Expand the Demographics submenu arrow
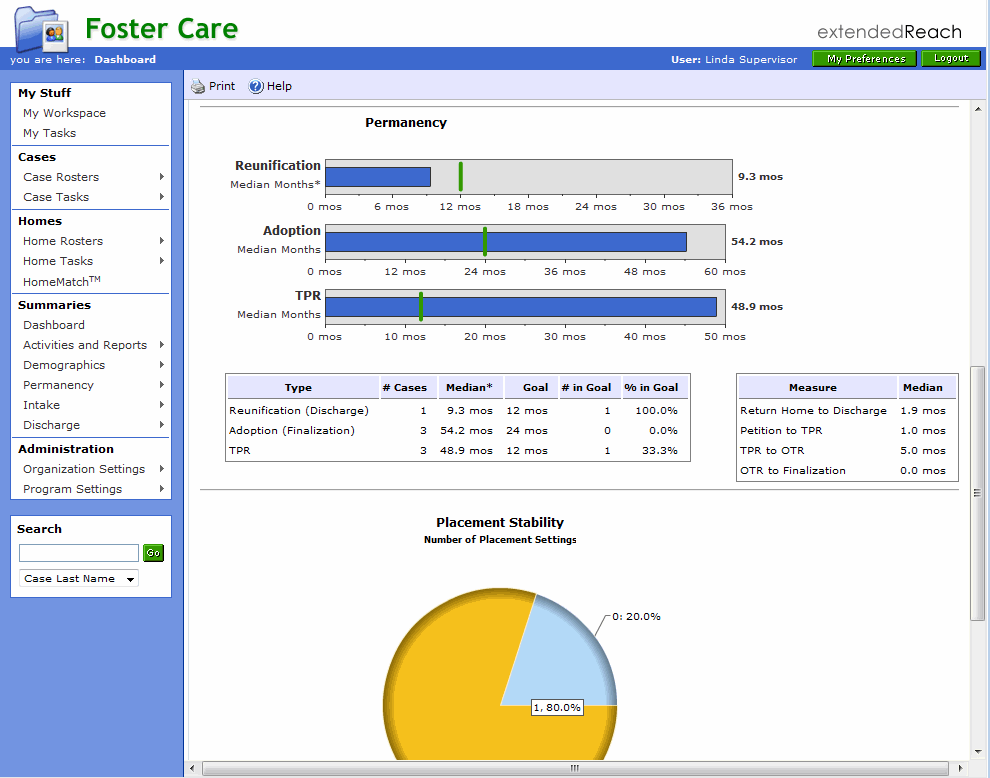The width and height of the screenshot is (990, 778). (162, 365)
